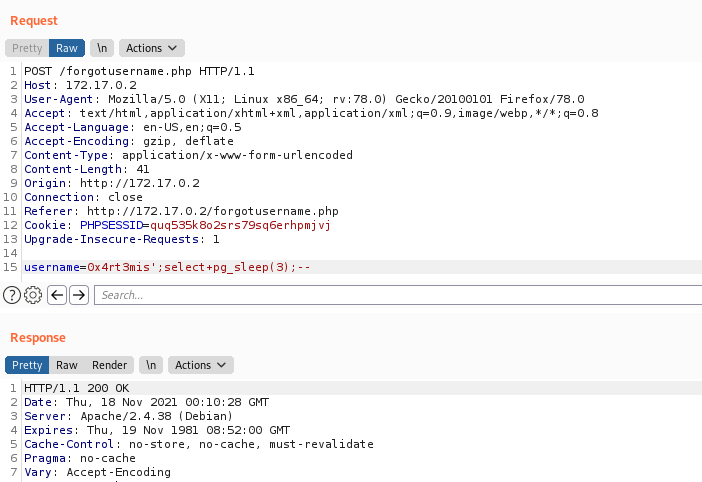This screenshot has height=482, width=702.
Task: Click the Content-Type header line
Action: 188,155
